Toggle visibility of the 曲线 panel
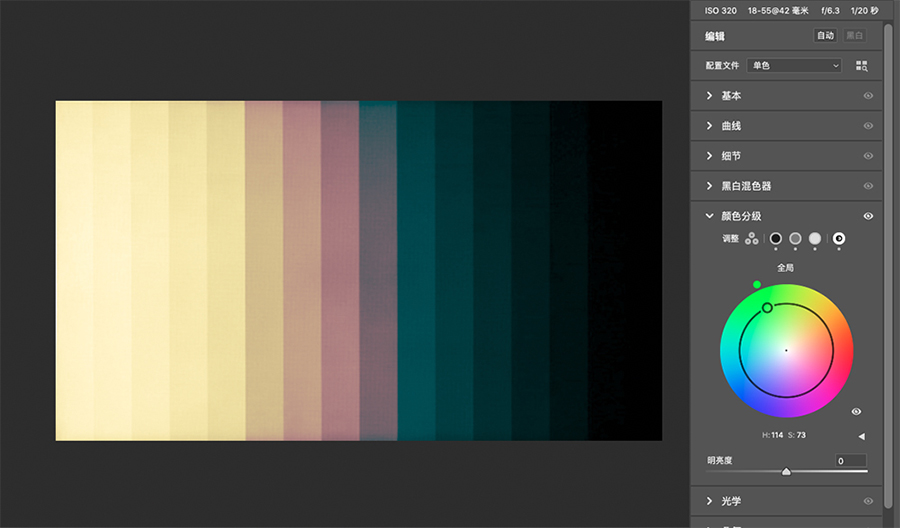The image size is (900, 528). [x=868, y=126]
